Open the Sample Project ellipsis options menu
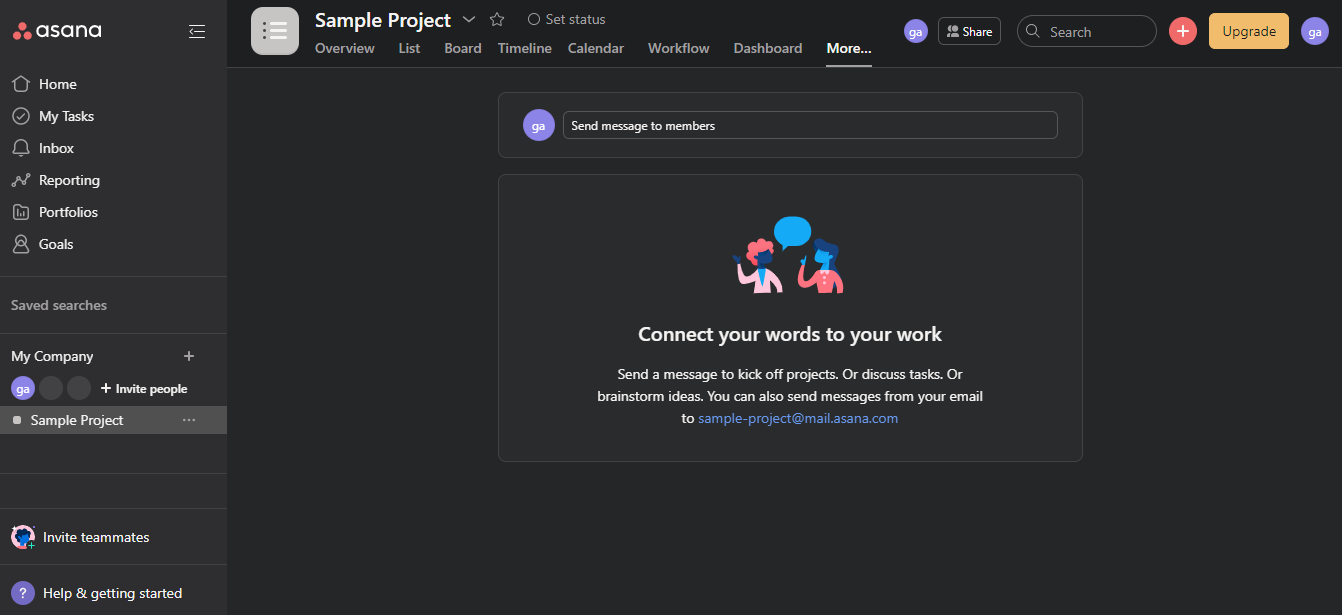The height and width of the screenshot is (615, 1342). (x=189, y=420)
